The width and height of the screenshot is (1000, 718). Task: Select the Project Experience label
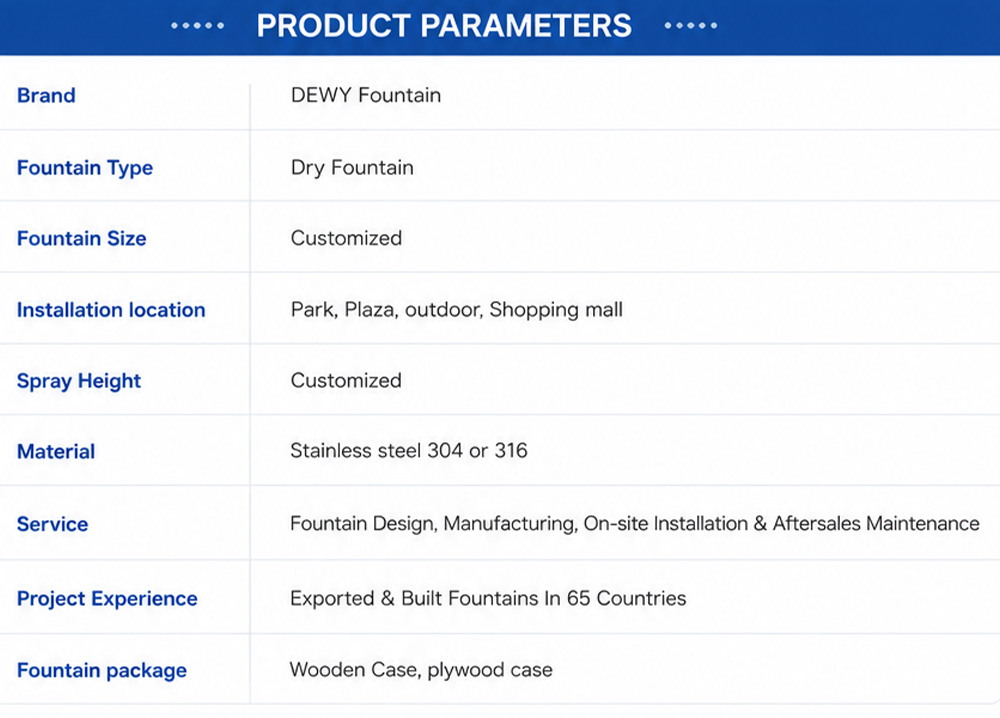coord(107,599)
